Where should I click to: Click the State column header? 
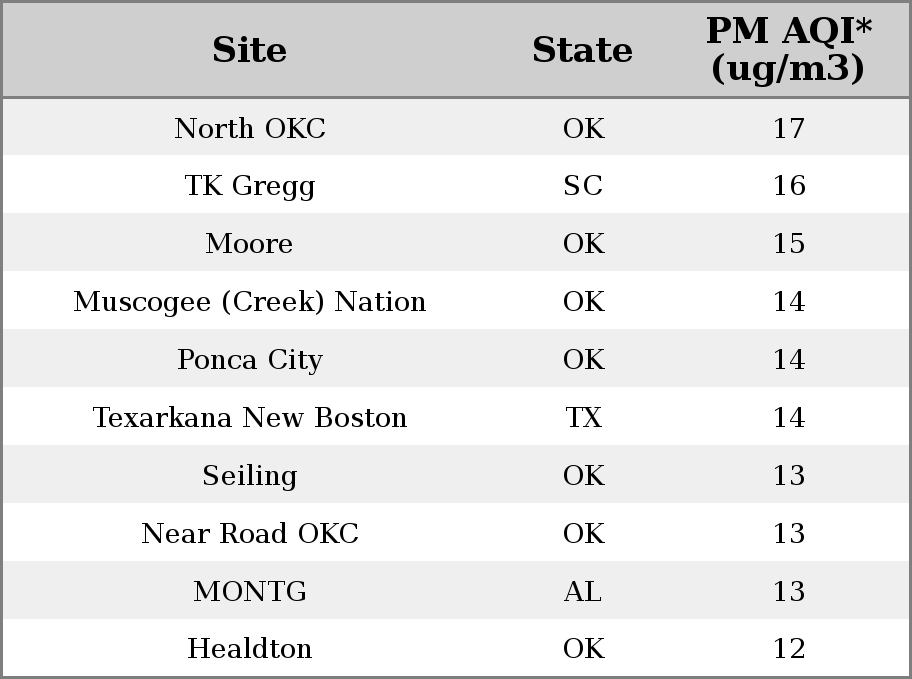tap(583, 50)
